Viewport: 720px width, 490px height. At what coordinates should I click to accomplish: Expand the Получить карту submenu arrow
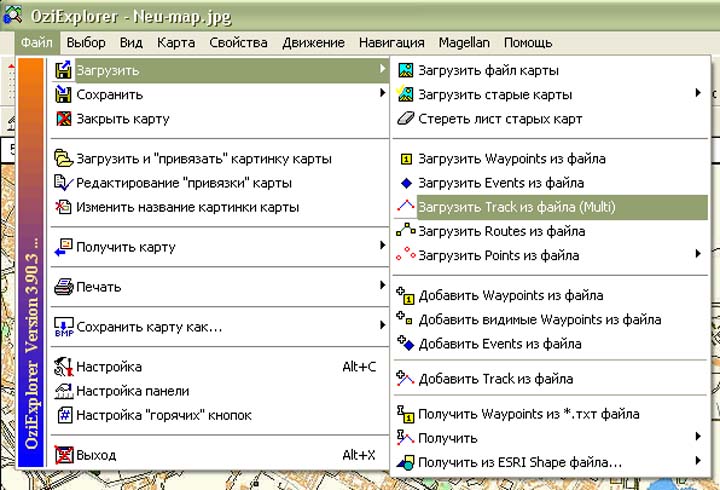[382, 245]
